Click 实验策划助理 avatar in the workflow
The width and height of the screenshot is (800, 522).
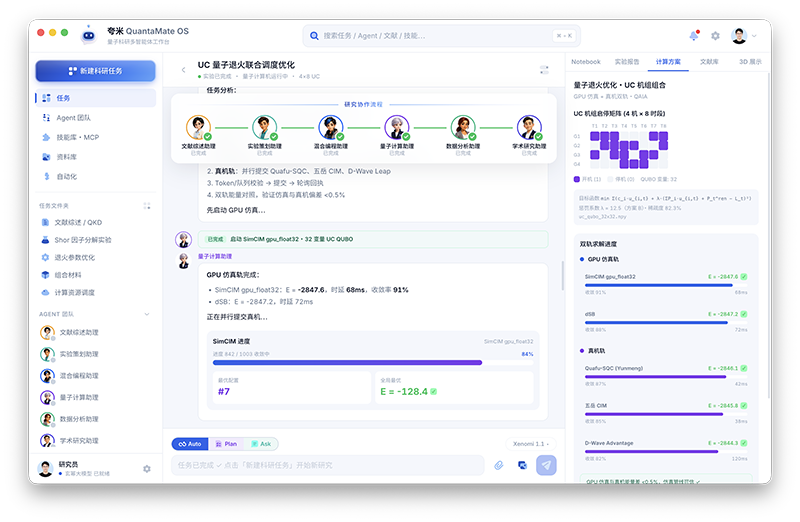[265, 128]
